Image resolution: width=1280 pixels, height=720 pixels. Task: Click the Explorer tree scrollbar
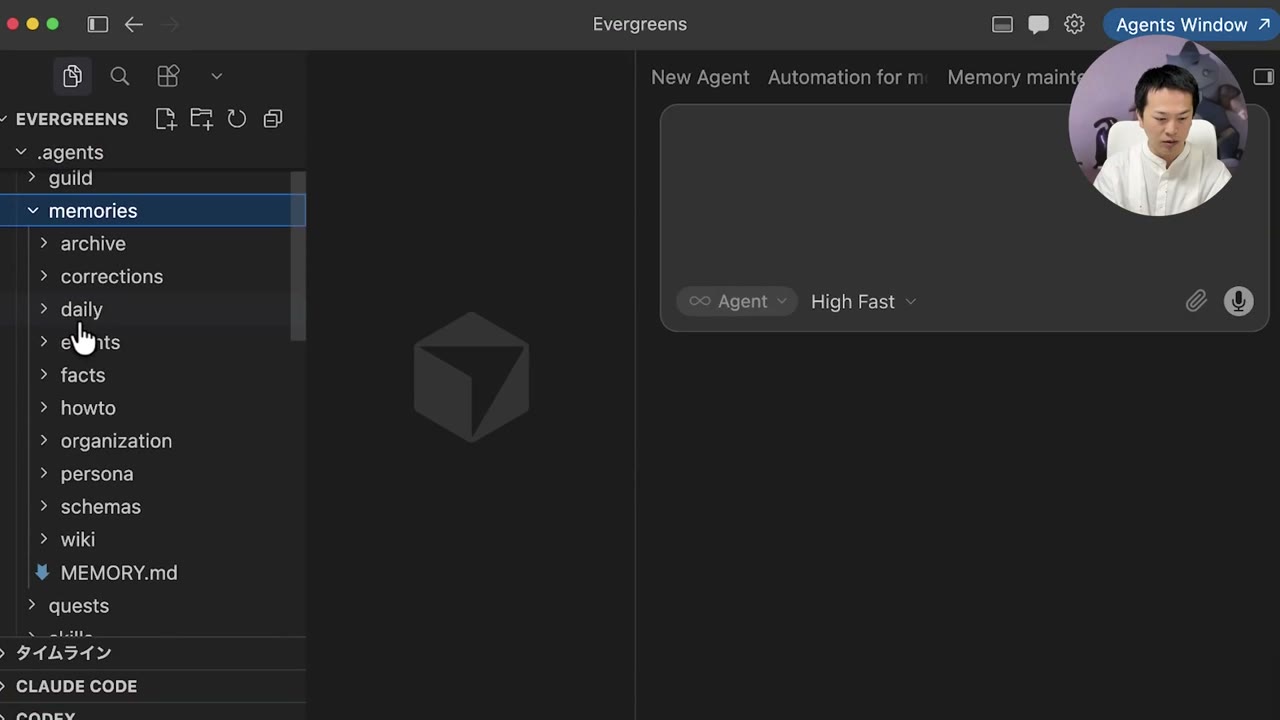(x=298, y=255)
